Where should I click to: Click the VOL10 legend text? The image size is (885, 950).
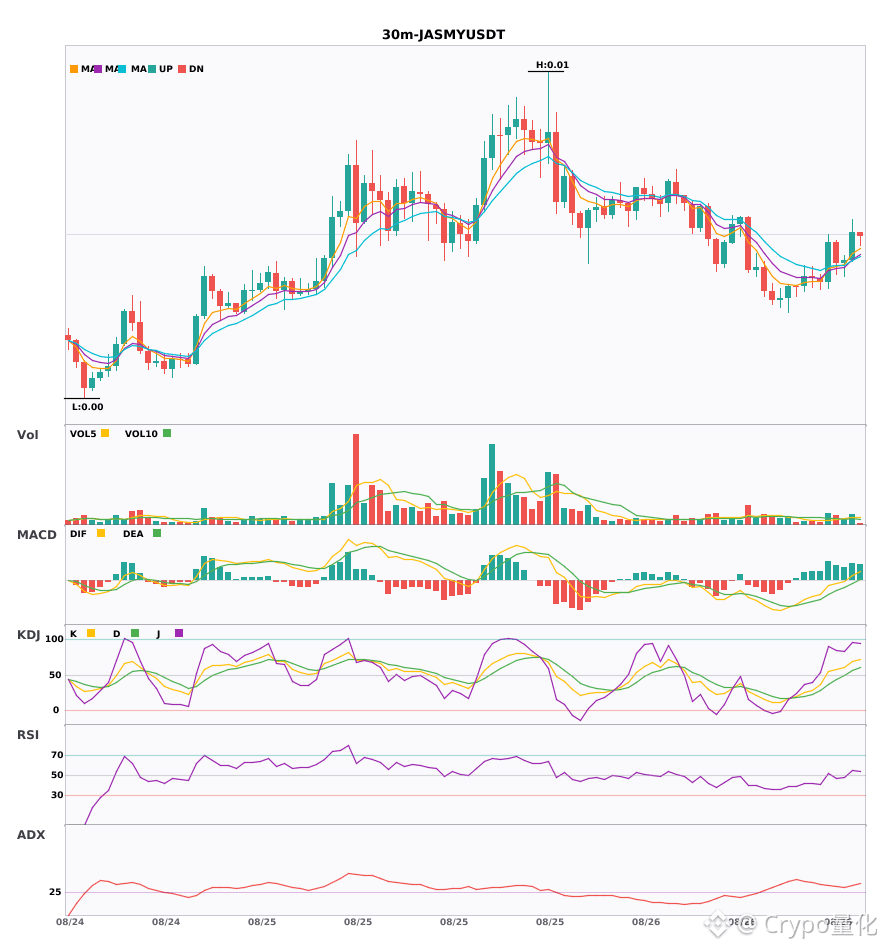[x=141, y=434]
